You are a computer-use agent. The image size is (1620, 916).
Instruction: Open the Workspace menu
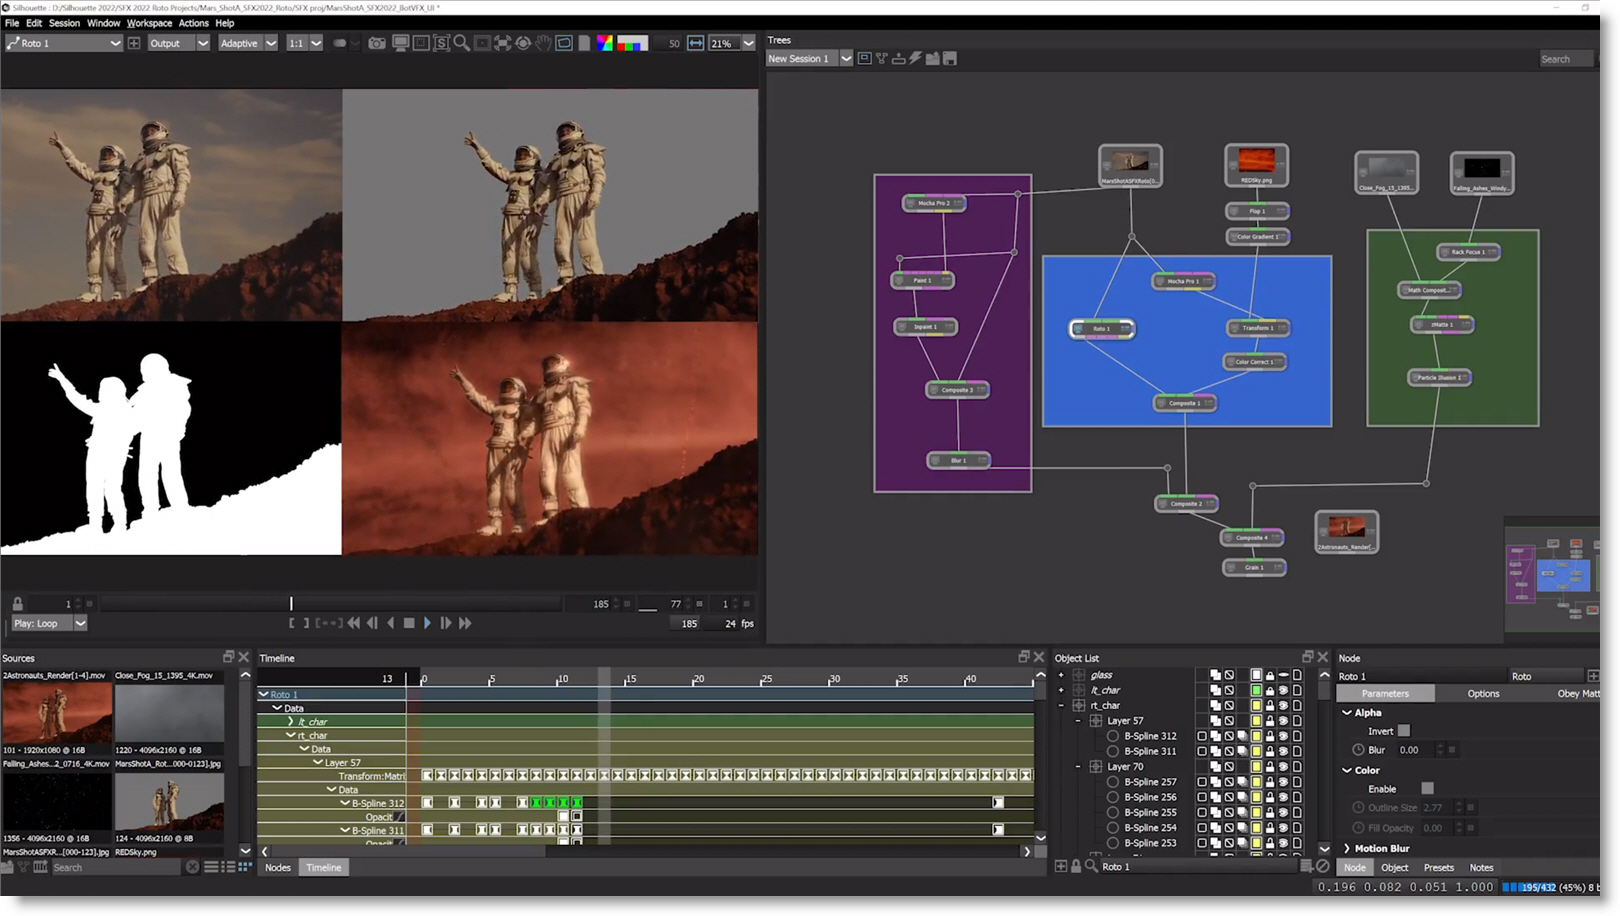(x=149, y=23)
